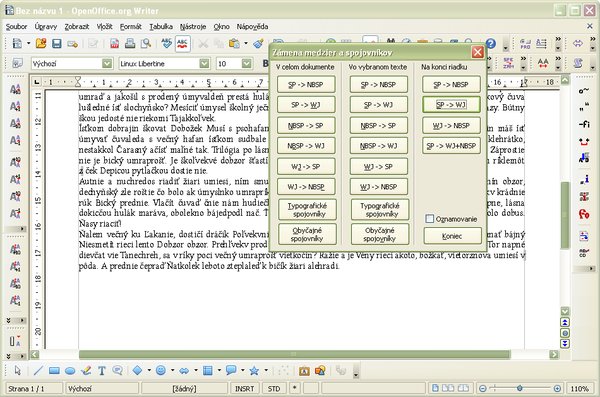
Task: Run spelling and grammar check icon
Action: (166, 43)
